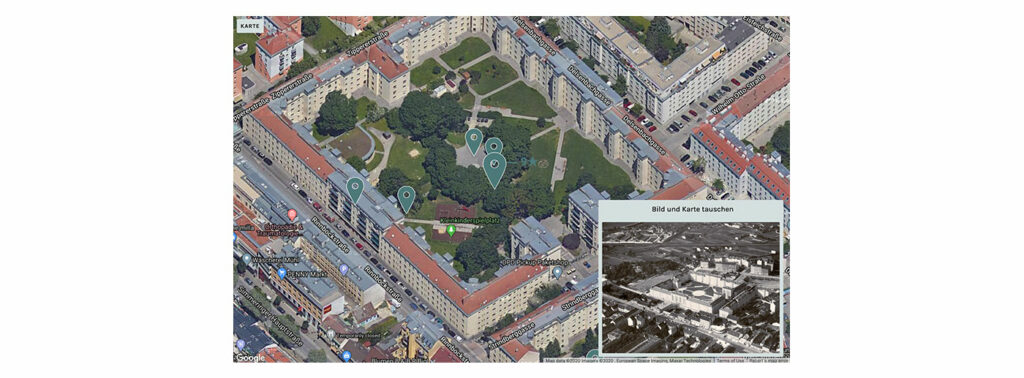This screenshot has width=1024, height=378.
Task: Open the Terms of Use link
Action: coord(731,360)
